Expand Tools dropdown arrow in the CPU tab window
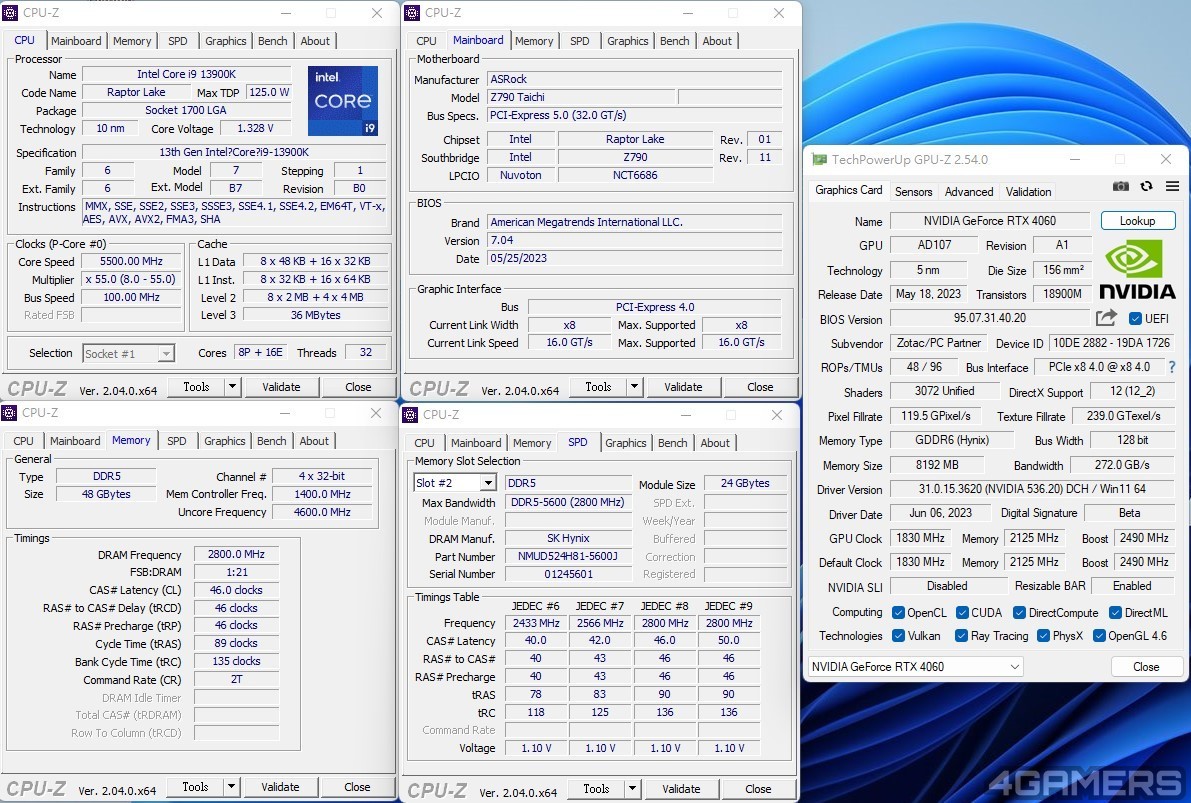This screenshot has height=803, width=1191. [232, 387]
